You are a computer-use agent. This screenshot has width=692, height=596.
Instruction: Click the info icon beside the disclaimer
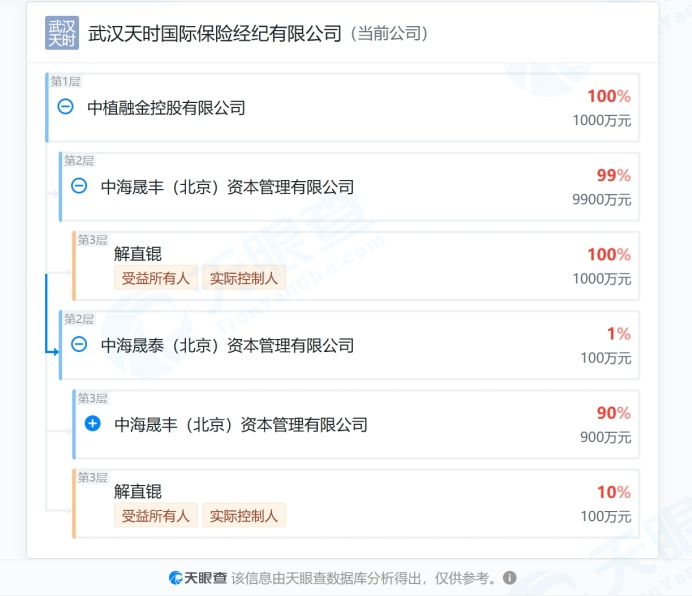pos(510,577)
